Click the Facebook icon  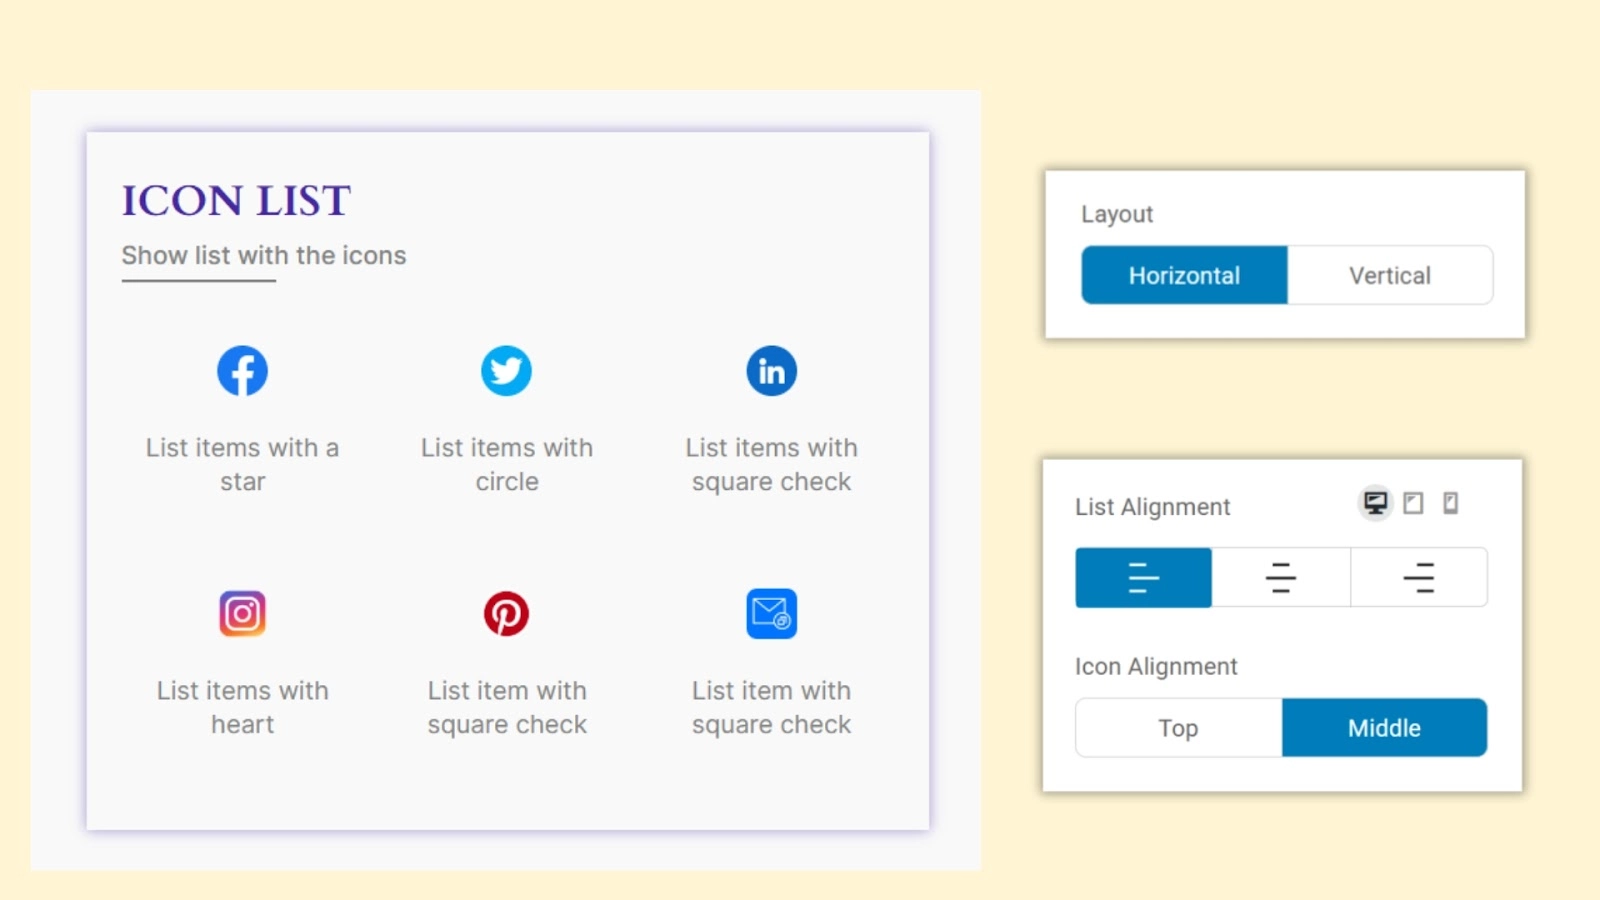point(242,371)
